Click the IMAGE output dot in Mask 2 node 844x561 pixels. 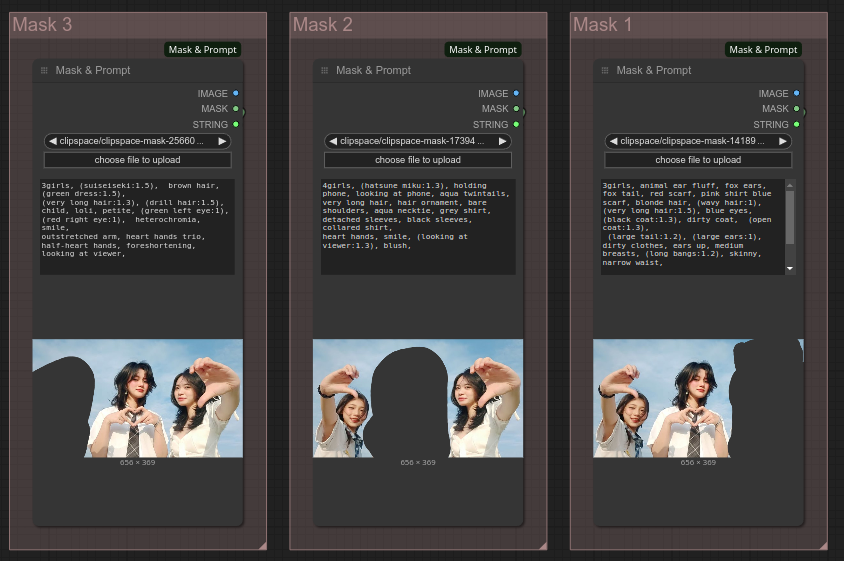click(x=516, y=93)
